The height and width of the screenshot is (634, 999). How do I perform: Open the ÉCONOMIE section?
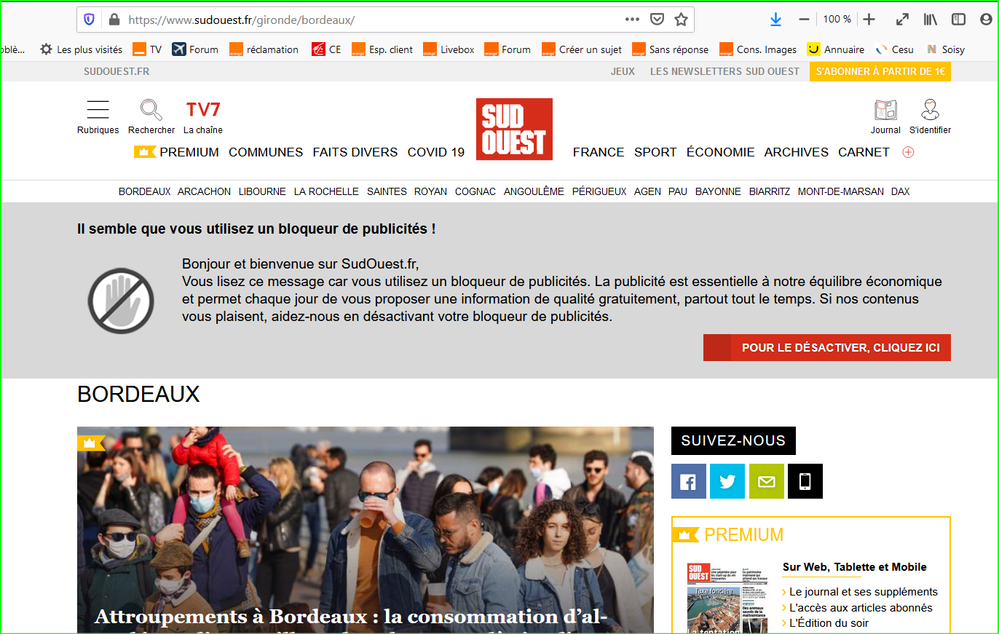(x=720, y=152)
